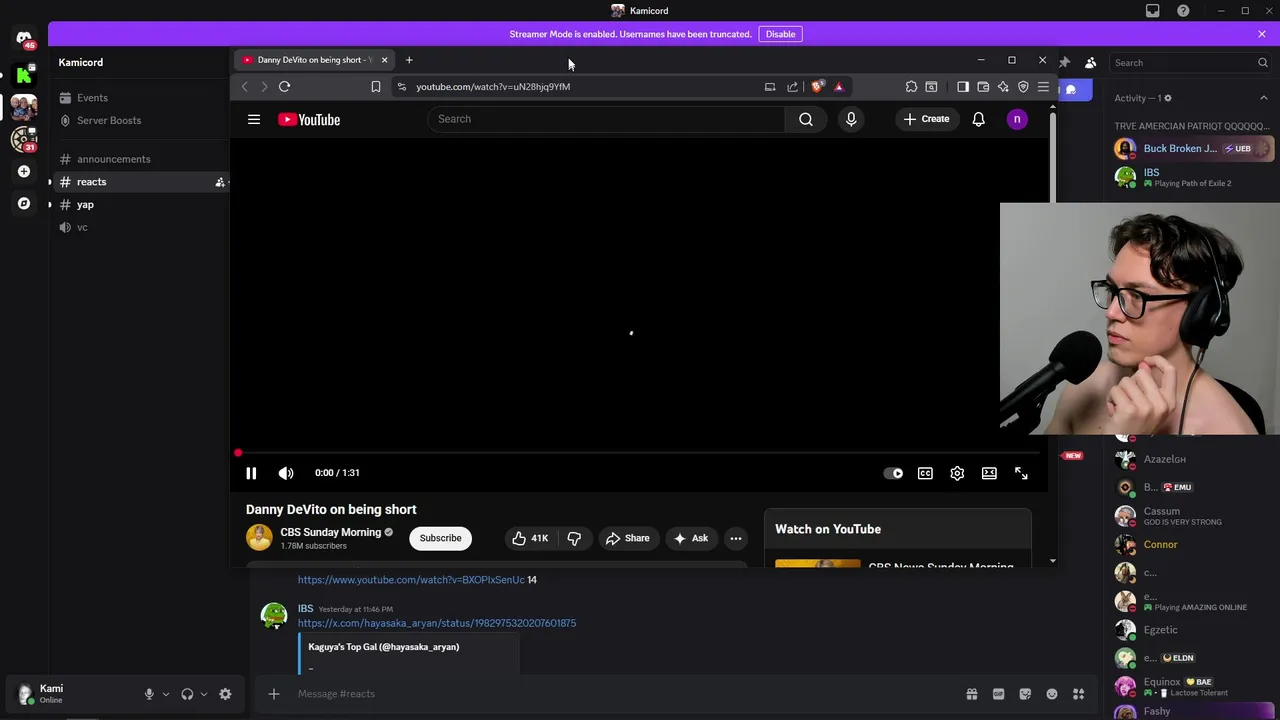Close the Danny DeVito browser tab
1280x720 pixels.
coord(384,60)
